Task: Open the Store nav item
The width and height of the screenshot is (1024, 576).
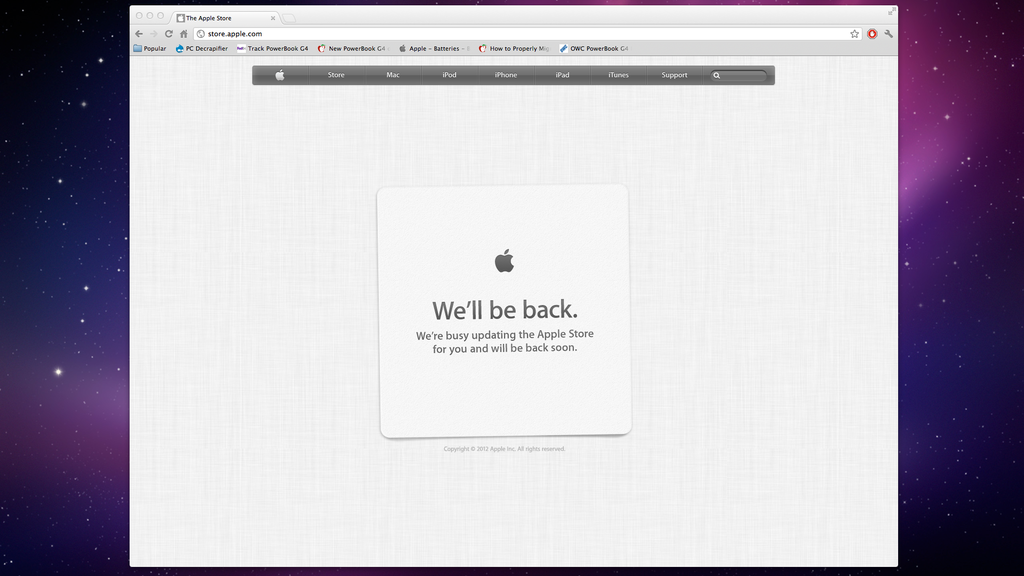Action: [x=336, y=75]
